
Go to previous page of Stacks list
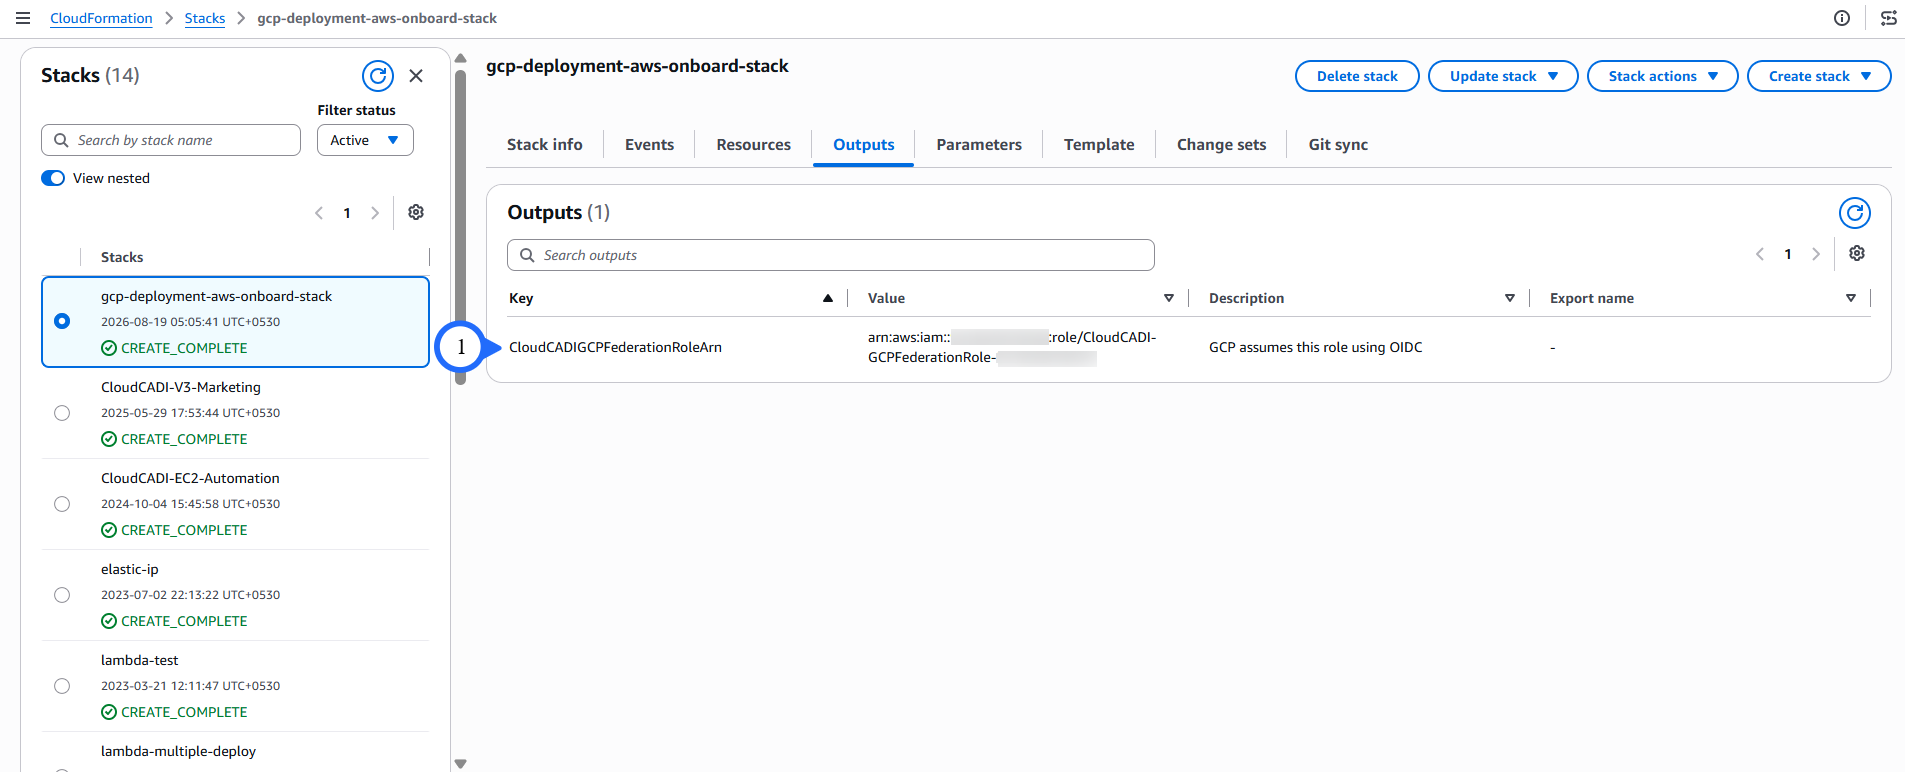319,213
